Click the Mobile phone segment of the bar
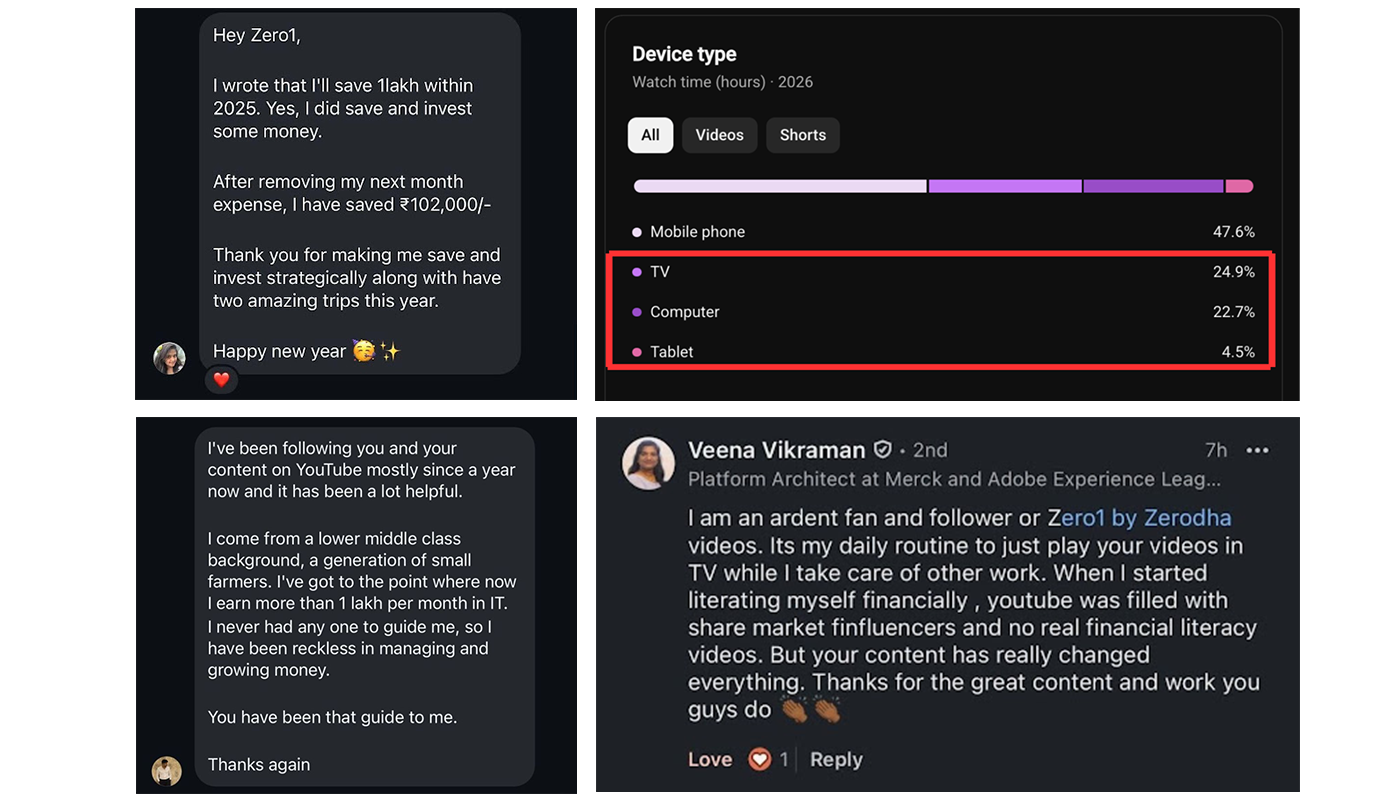 click(x=780, y=186)
